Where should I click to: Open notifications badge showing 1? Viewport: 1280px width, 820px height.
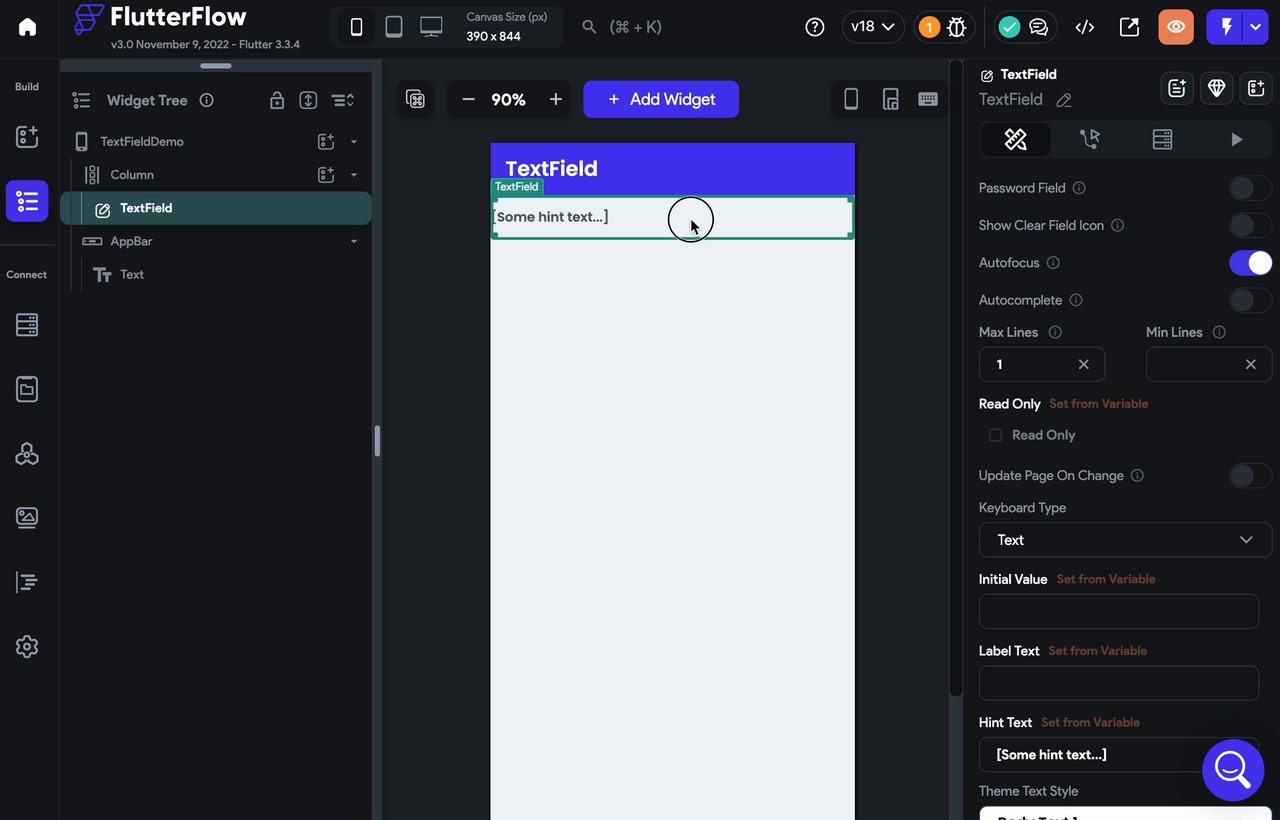tap(929, 27)
